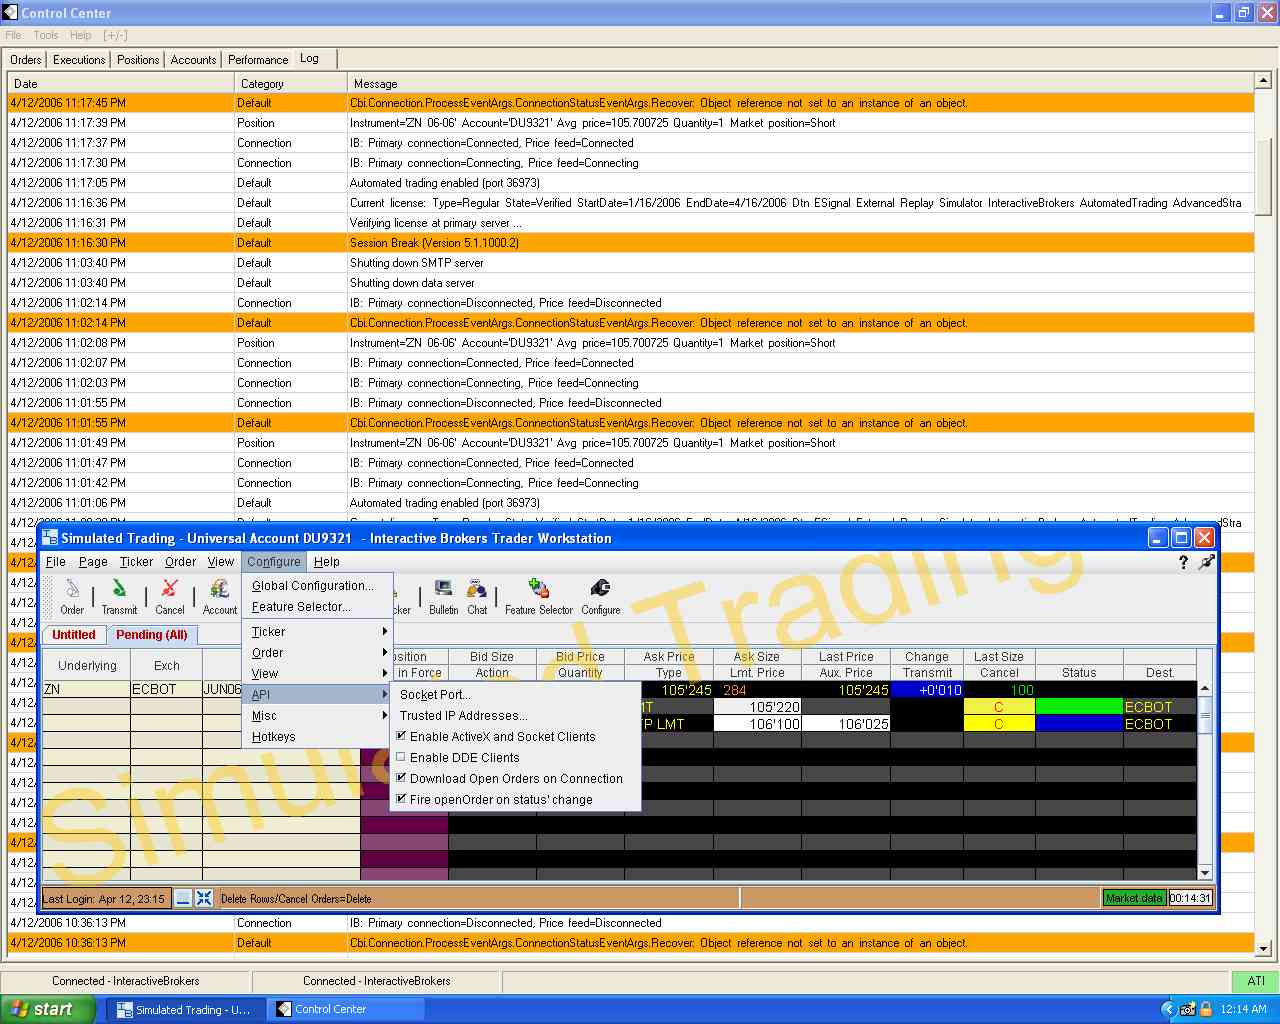
Task: Click the Configure wrench toolbar icon
Action: point(600,596)
